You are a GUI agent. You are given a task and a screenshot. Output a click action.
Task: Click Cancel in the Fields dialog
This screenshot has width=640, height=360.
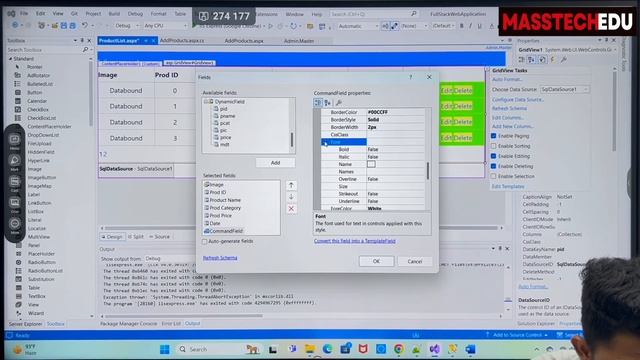(x=415, y=261)
